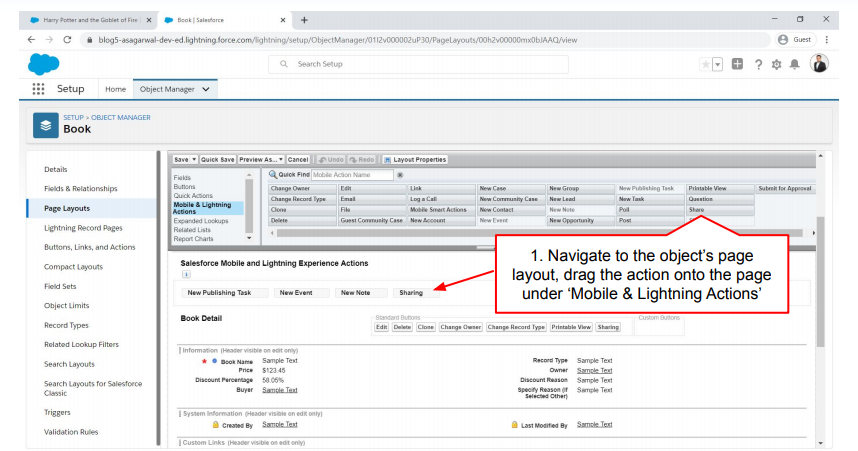Open Triggers in the sidebar

tap(57, 413)
